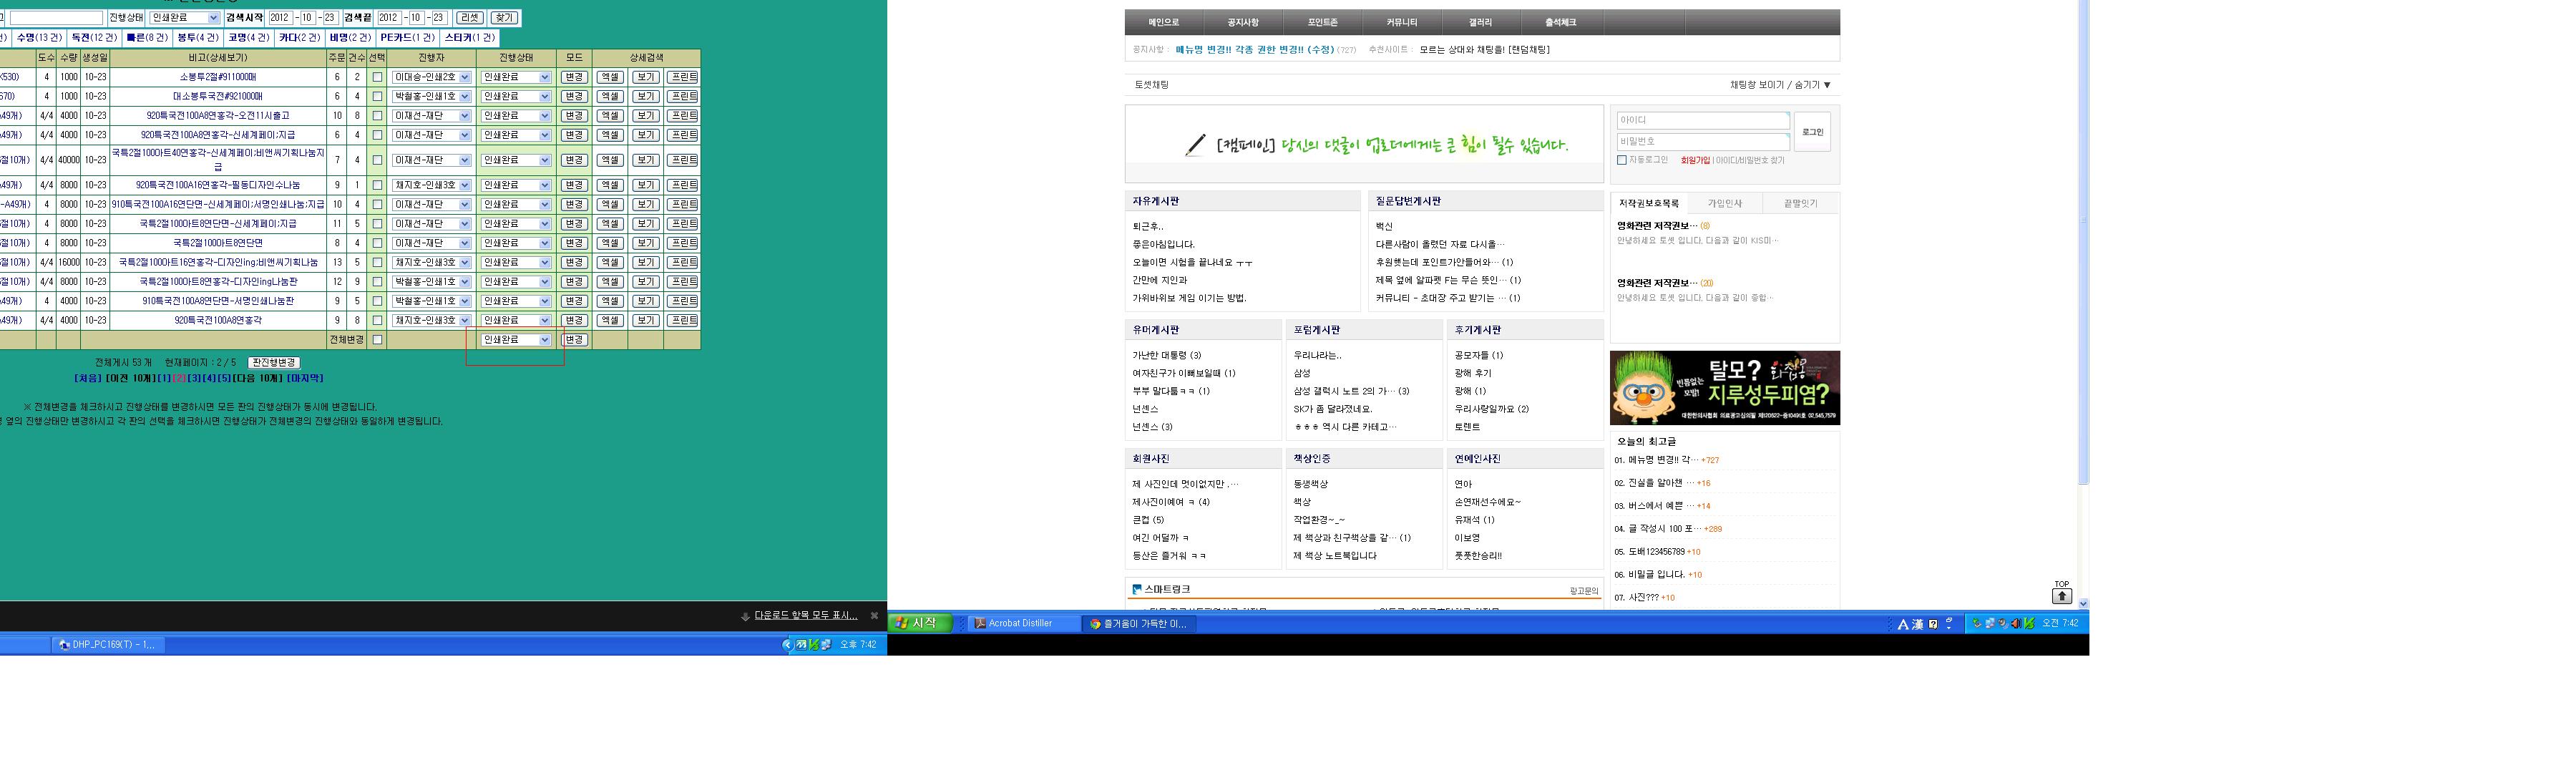Click the 로그인 button
The image size is (2576, 773).
1812,132
